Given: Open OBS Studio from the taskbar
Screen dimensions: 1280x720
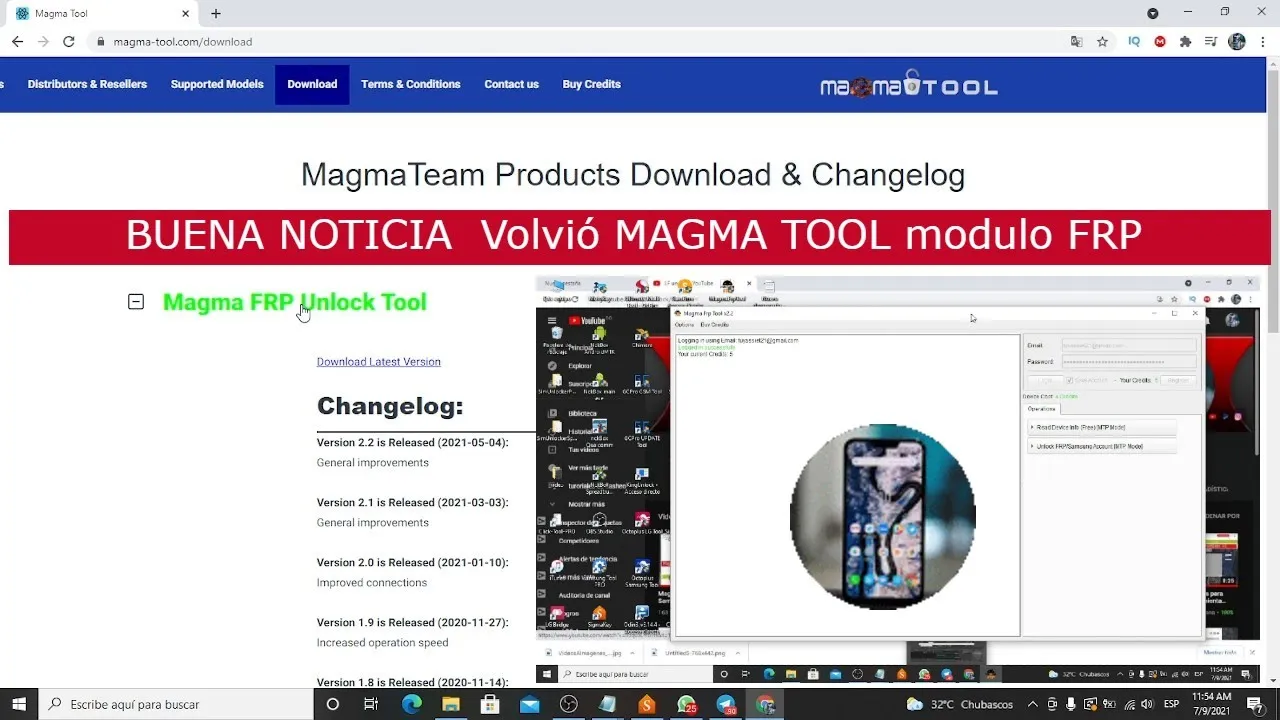Looking at the screenshot, I should 569,704.
